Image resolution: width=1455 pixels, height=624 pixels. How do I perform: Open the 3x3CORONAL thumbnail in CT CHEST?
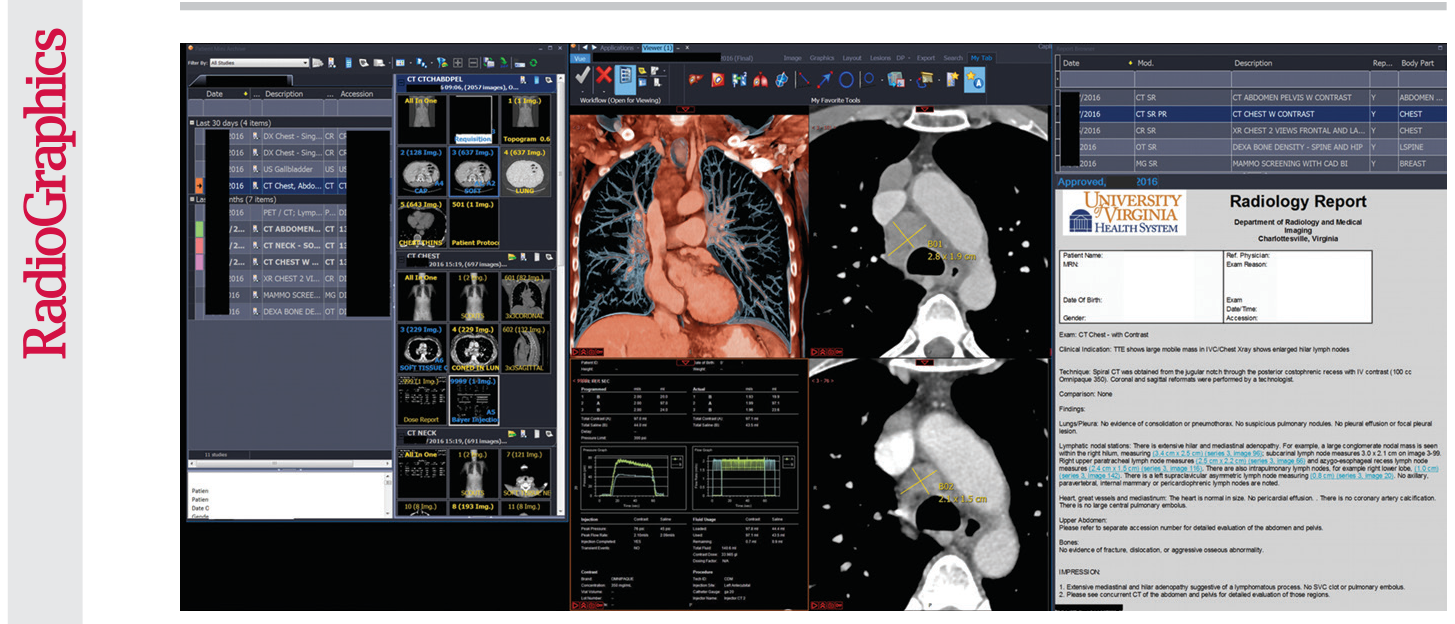526,296
